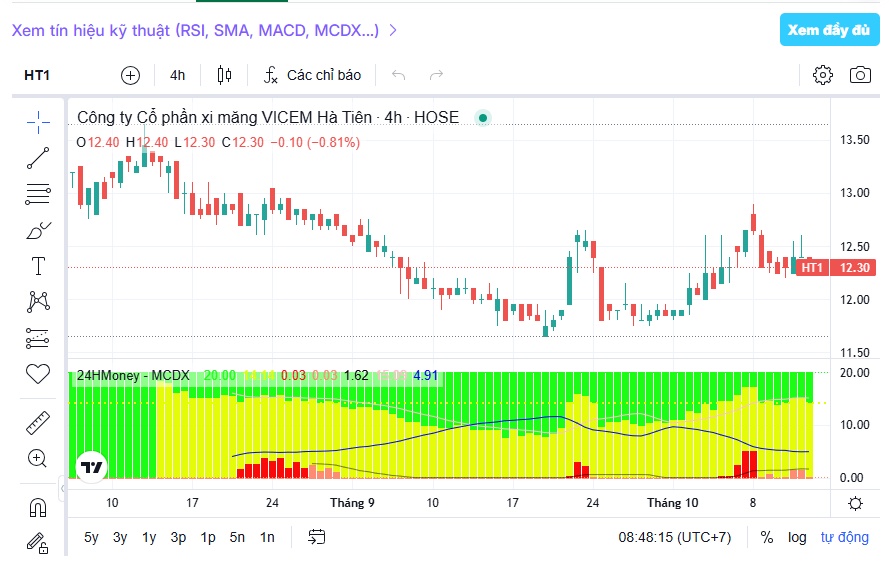Select the trend line drawing tool
Viewport: 889px width, 562px height.
[38, 158]
